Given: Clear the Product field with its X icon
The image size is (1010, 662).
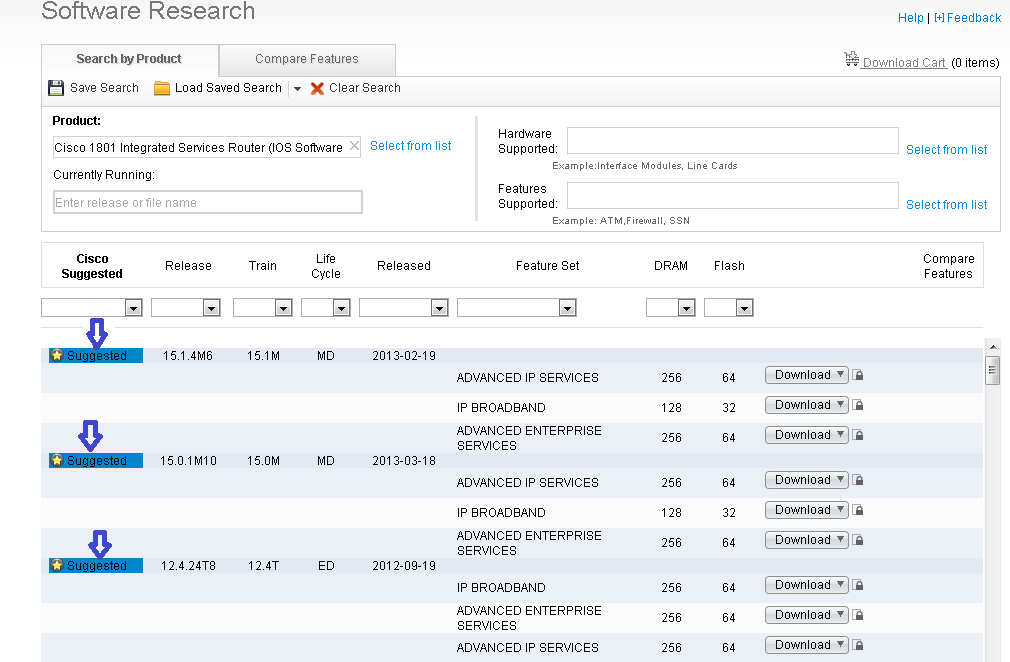Looking at the screenshot, I should [x=354, y=146].
